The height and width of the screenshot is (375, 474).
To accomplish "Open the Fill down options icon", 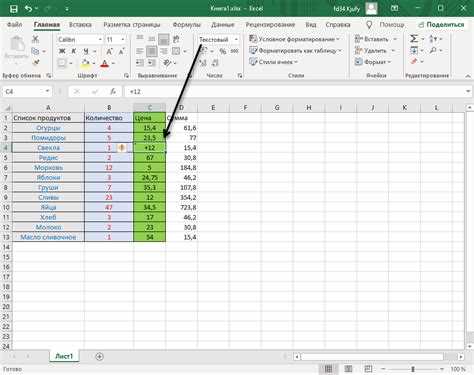I will 414,51.
